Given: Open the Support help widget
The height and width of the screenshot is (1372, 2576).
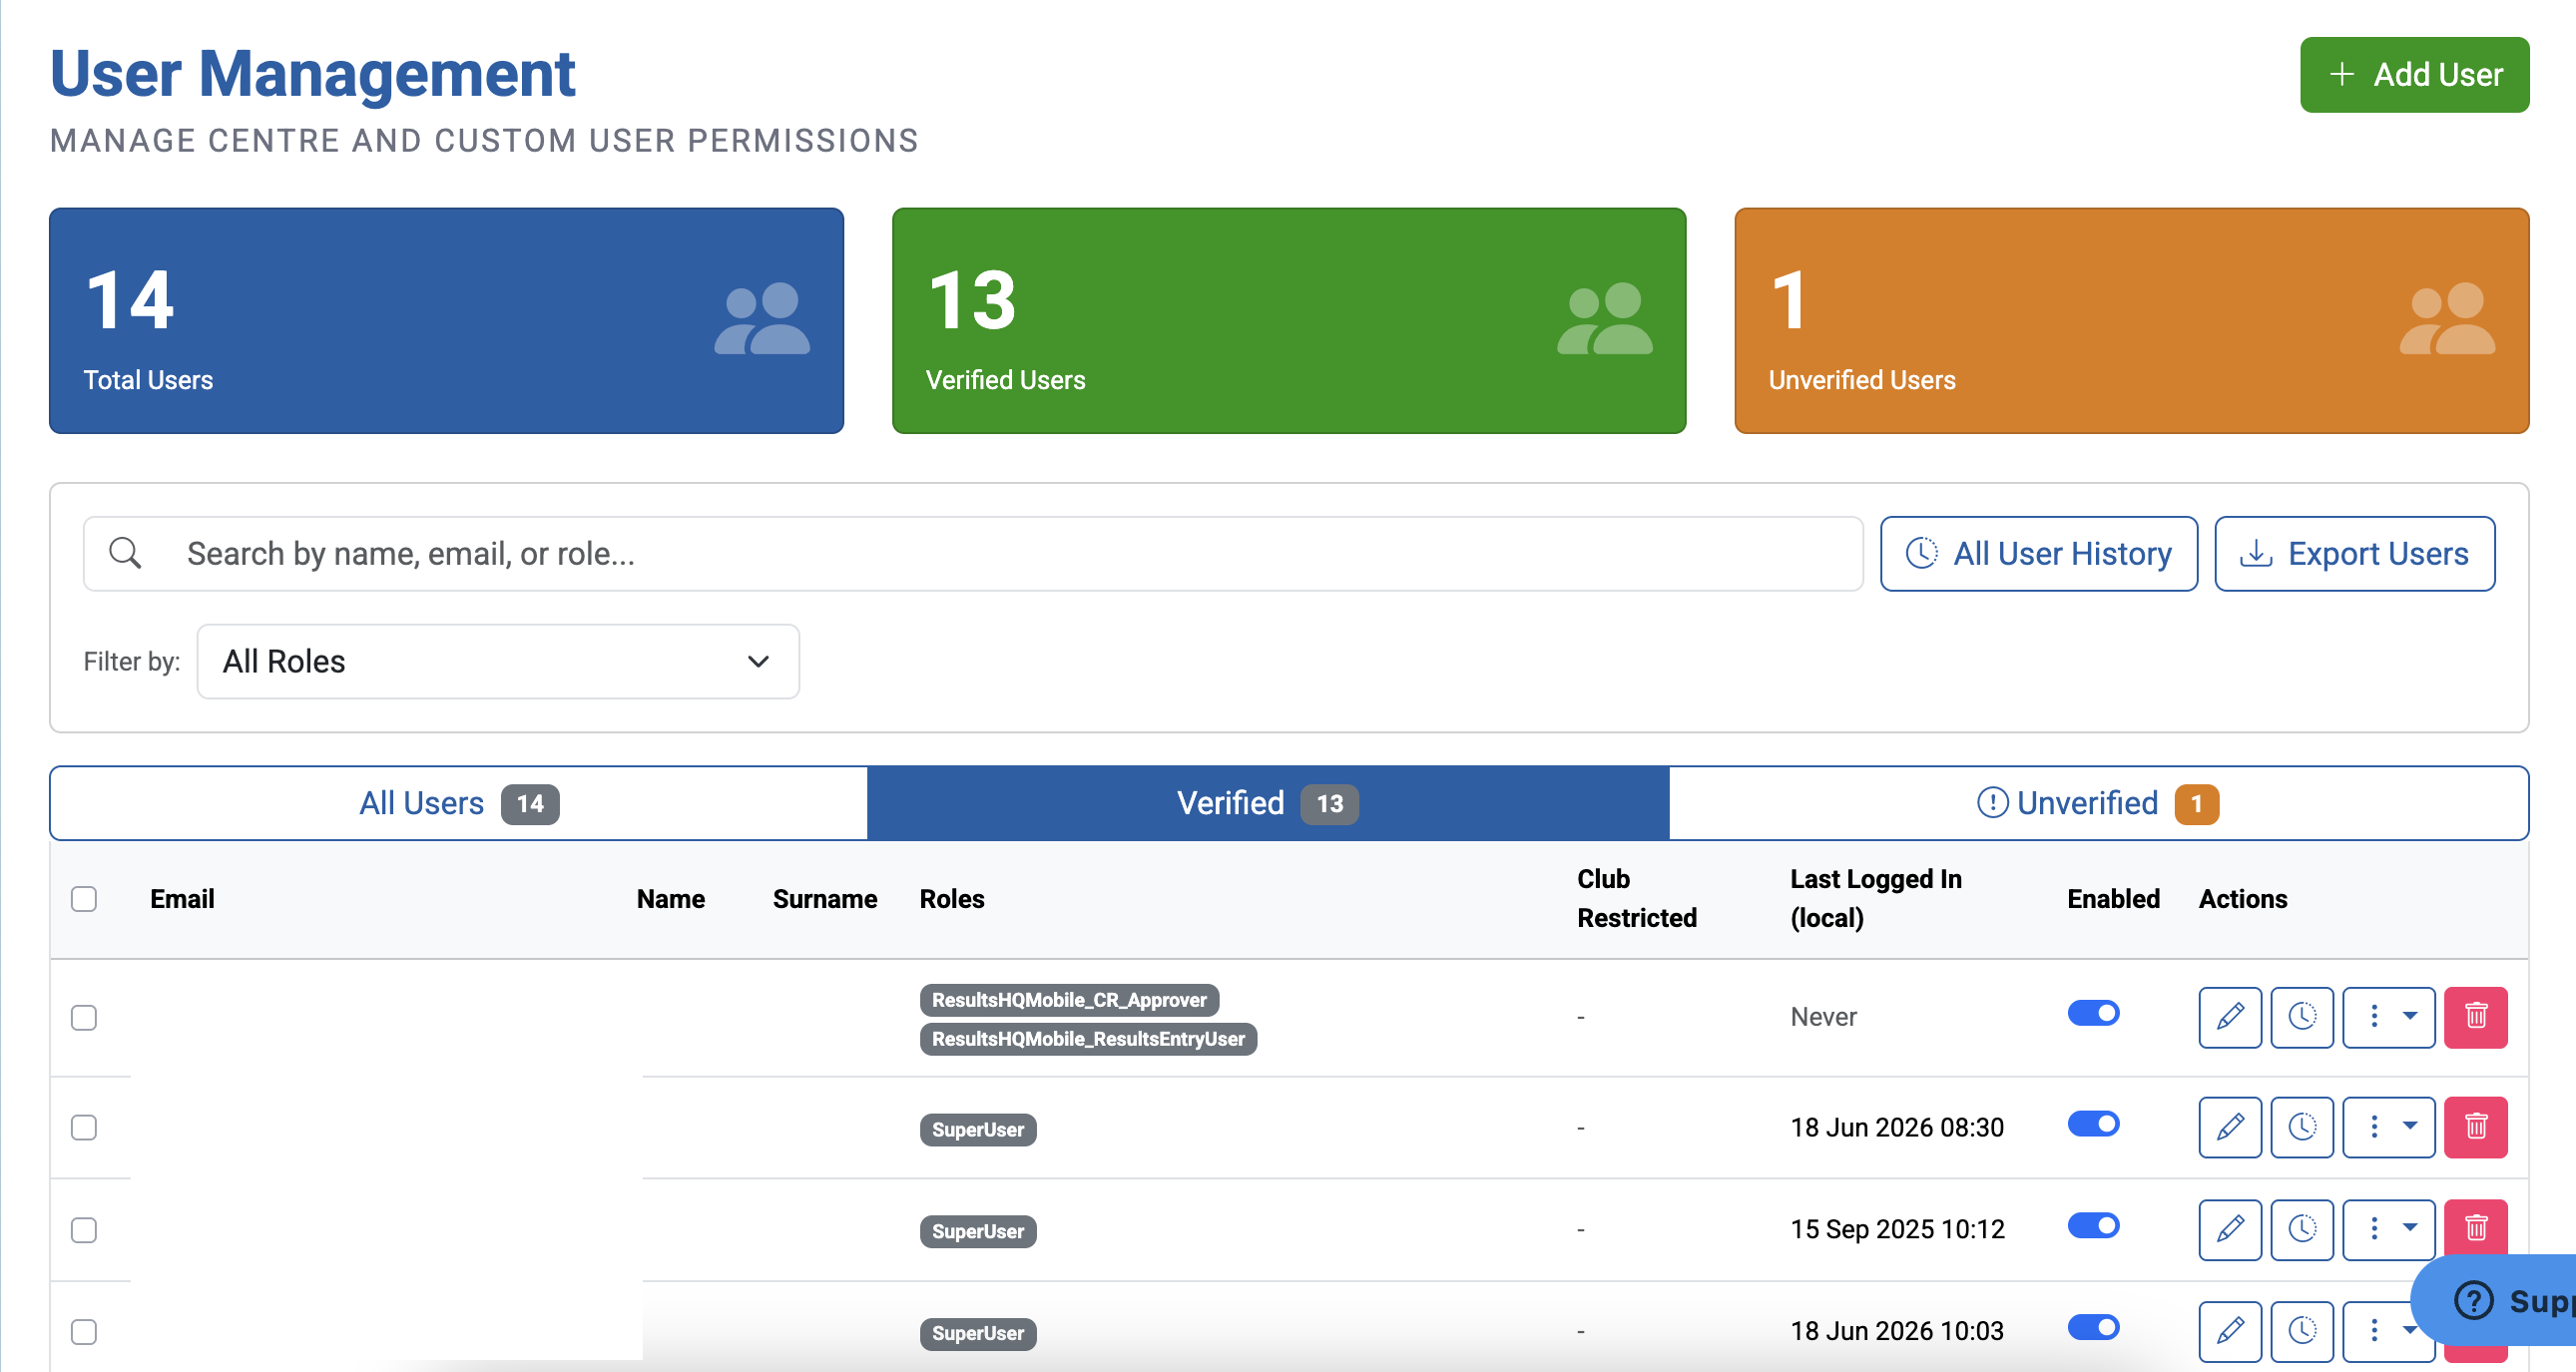Looking at the screenshot, I should click(x=2495, y=1300).
